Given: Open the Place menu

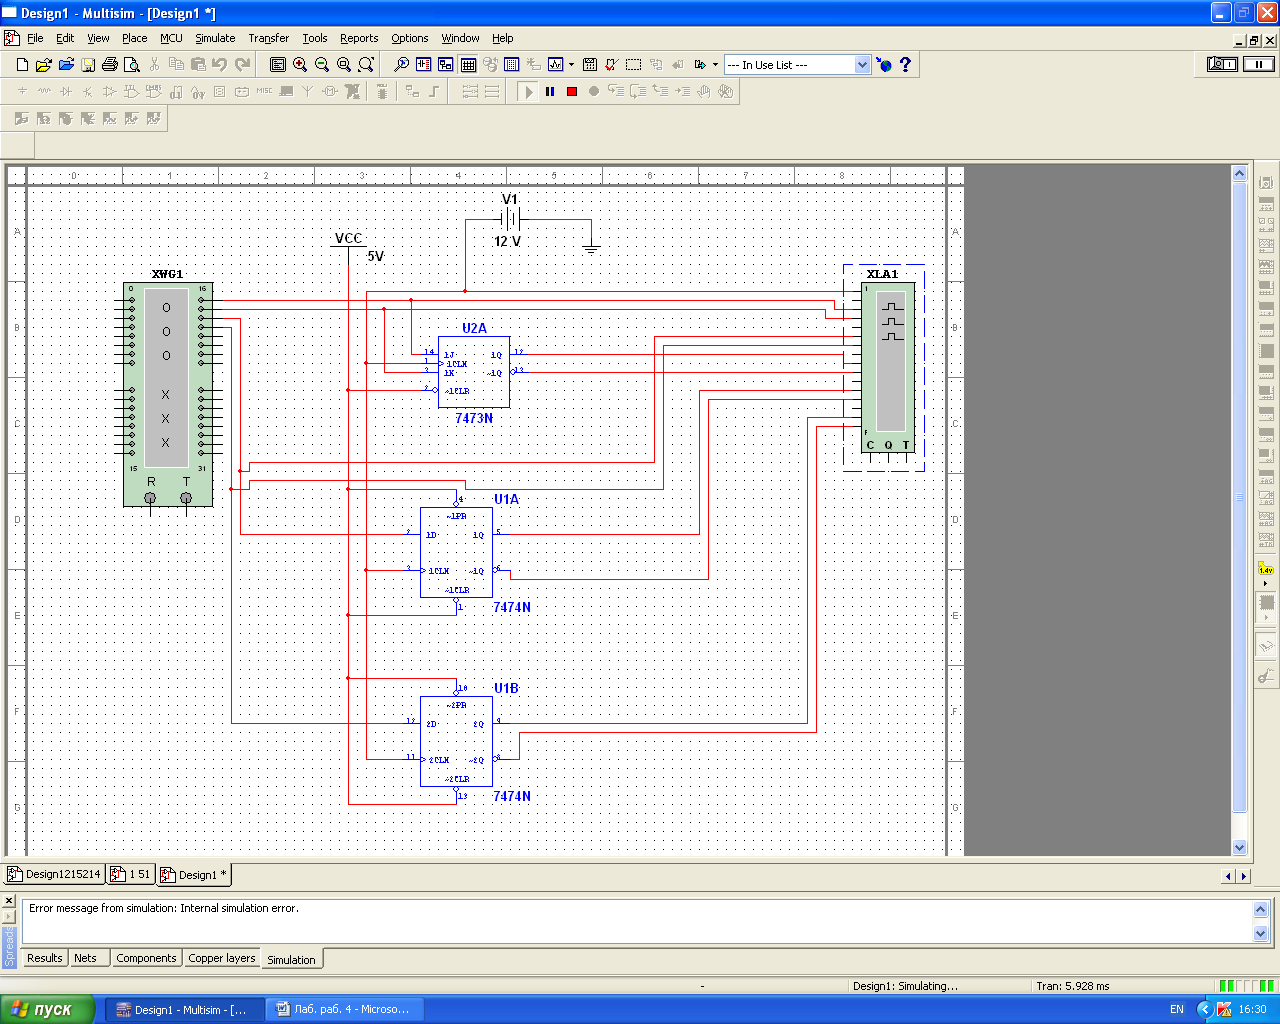Looking at the screenshot, I should 135,38.
